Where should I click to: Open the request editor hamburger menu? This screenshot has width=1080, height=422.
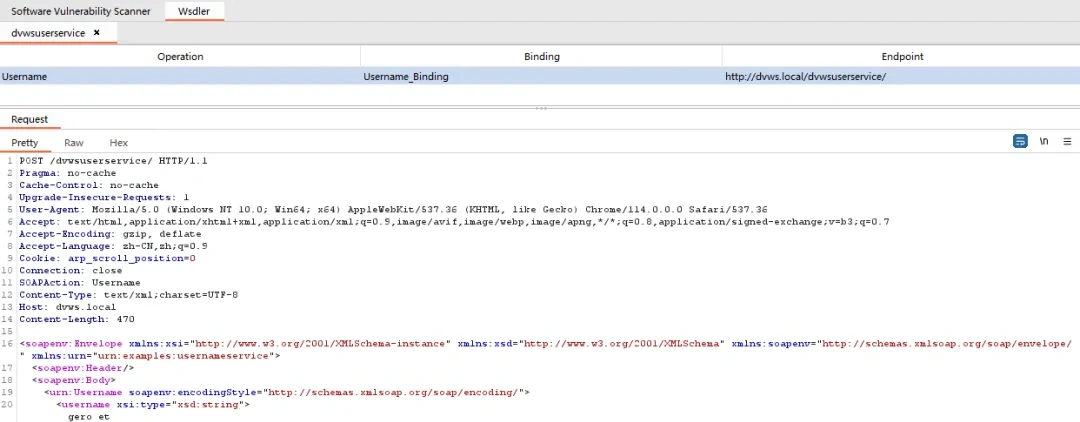pyautogui.click(x=1067, y=141)
